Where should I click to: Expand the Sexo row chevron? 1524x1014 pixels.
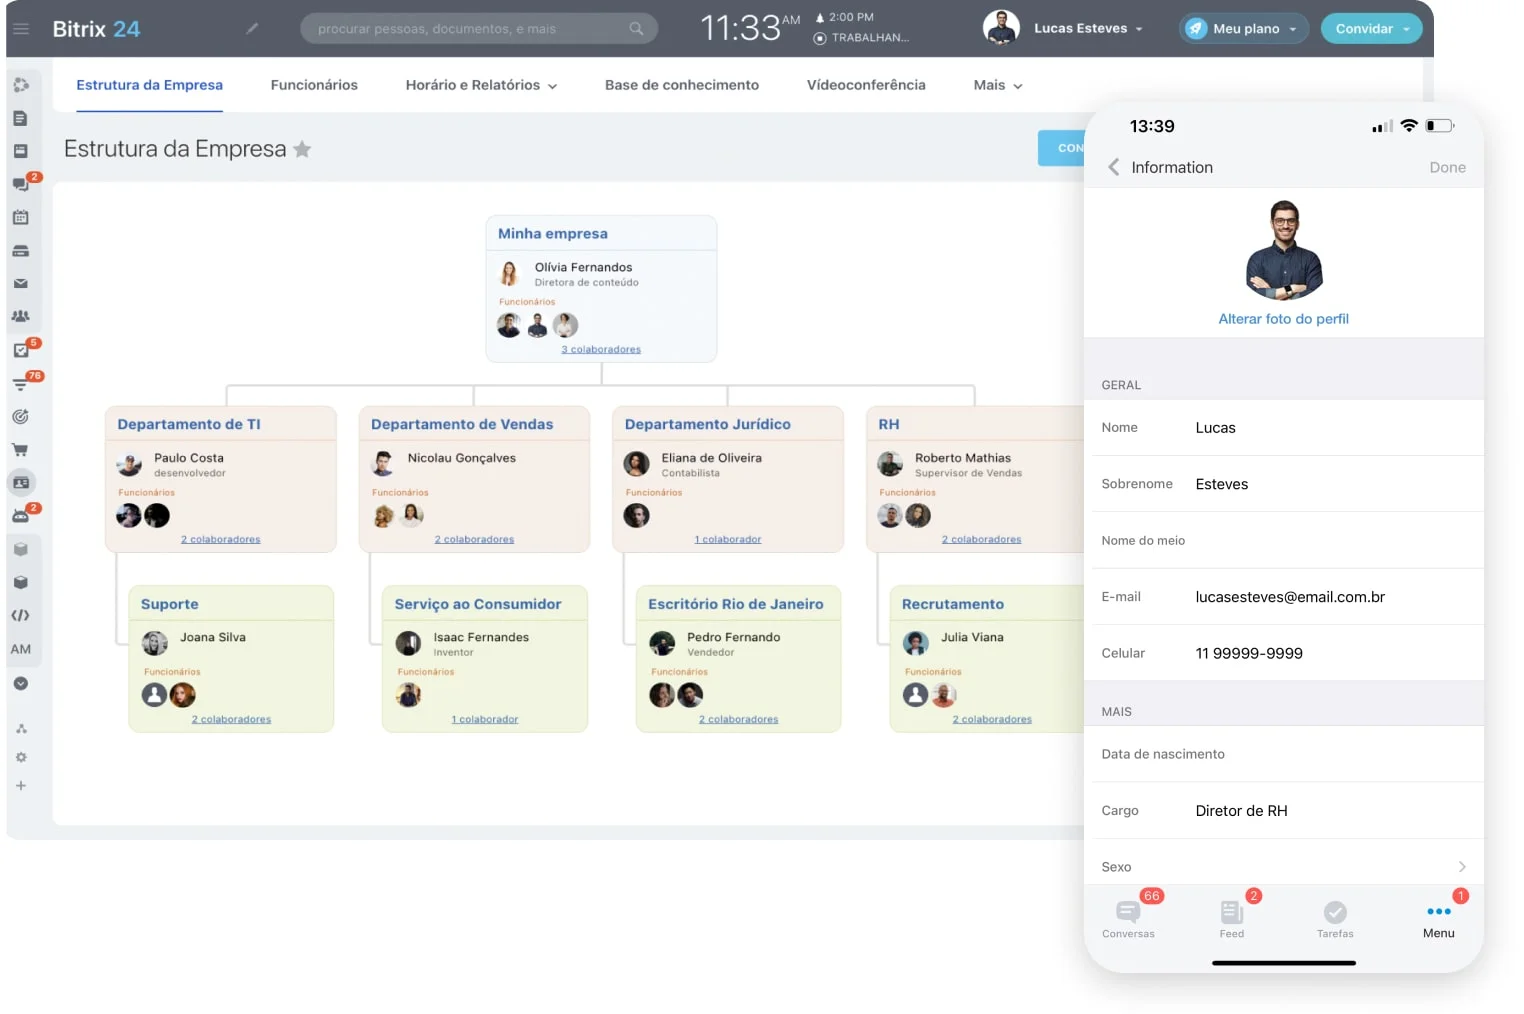pos(1461,867)
